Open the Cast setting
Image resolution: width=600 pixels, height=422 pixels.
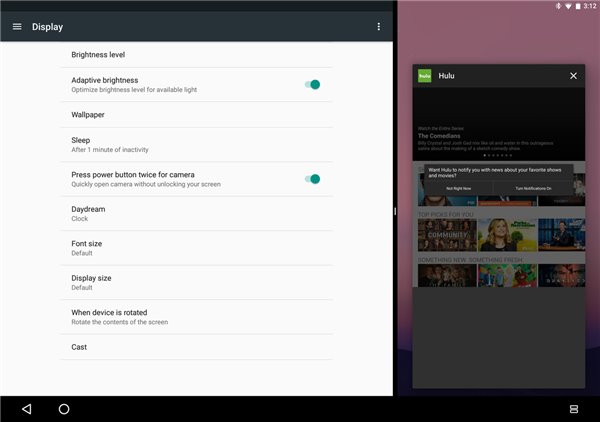(196, 347)
